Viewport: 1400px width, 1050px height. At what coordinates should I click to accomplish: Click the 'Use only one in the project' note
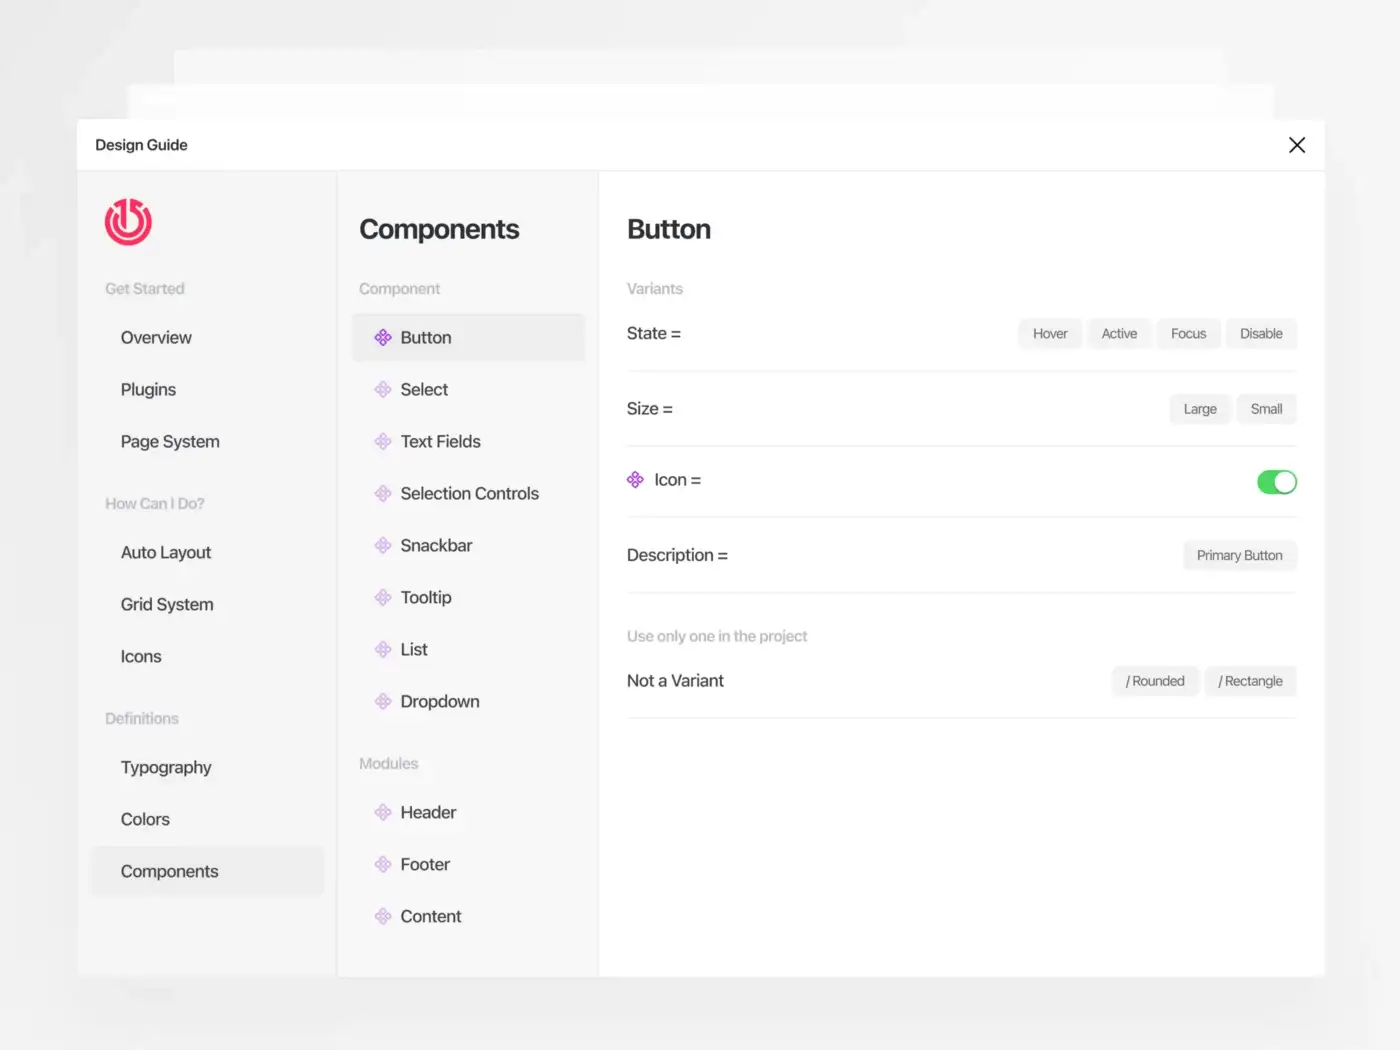click(x=717, y=637)
